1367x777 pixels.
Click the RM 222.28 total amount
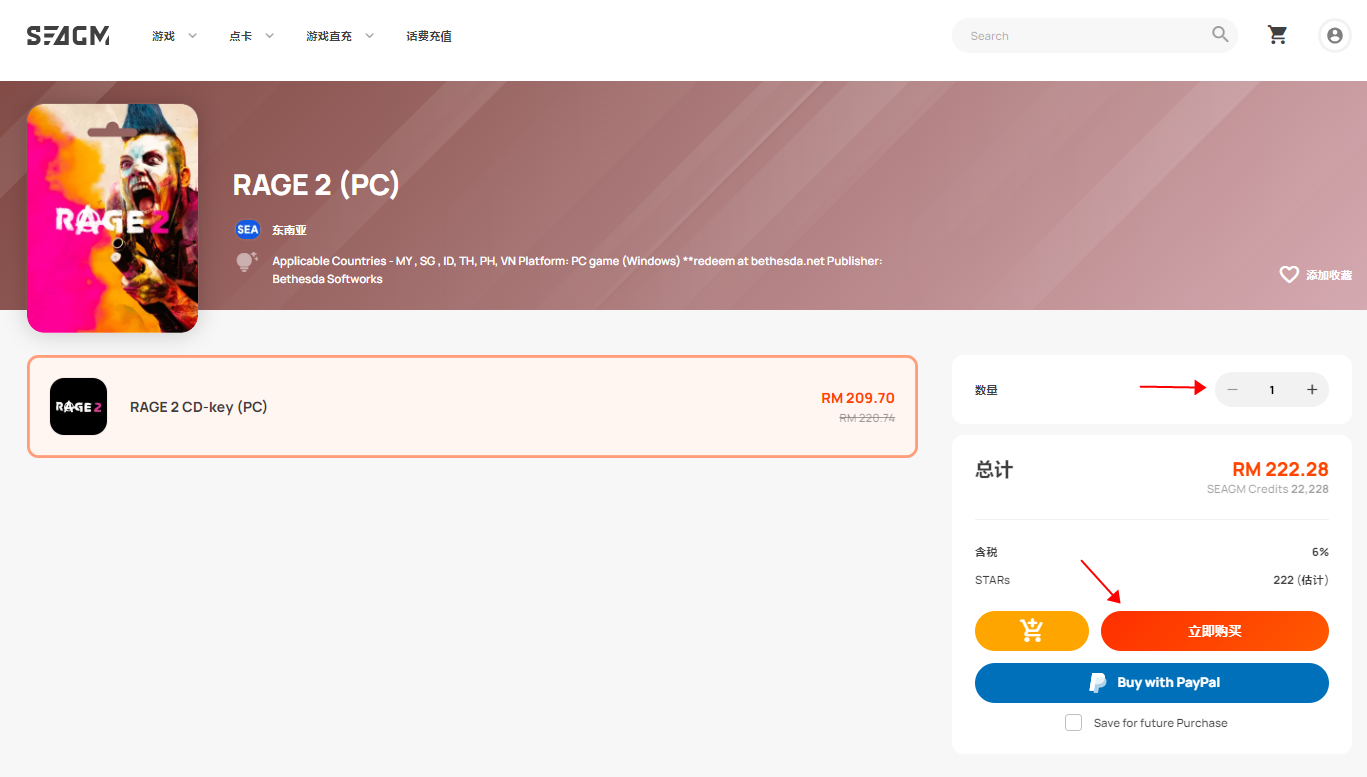(1280, 469)
